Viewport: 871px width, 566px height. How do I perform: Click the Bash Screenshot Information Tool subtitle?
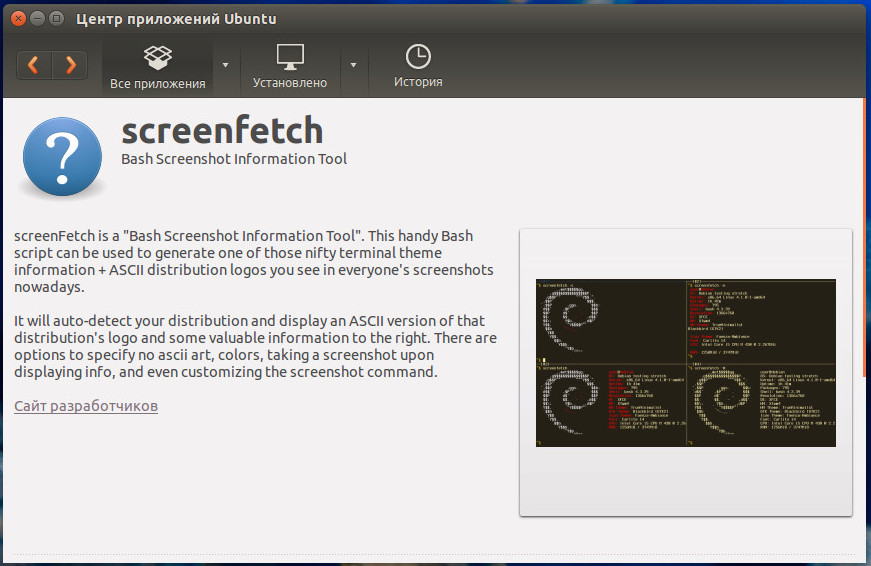tap(234, 159)
